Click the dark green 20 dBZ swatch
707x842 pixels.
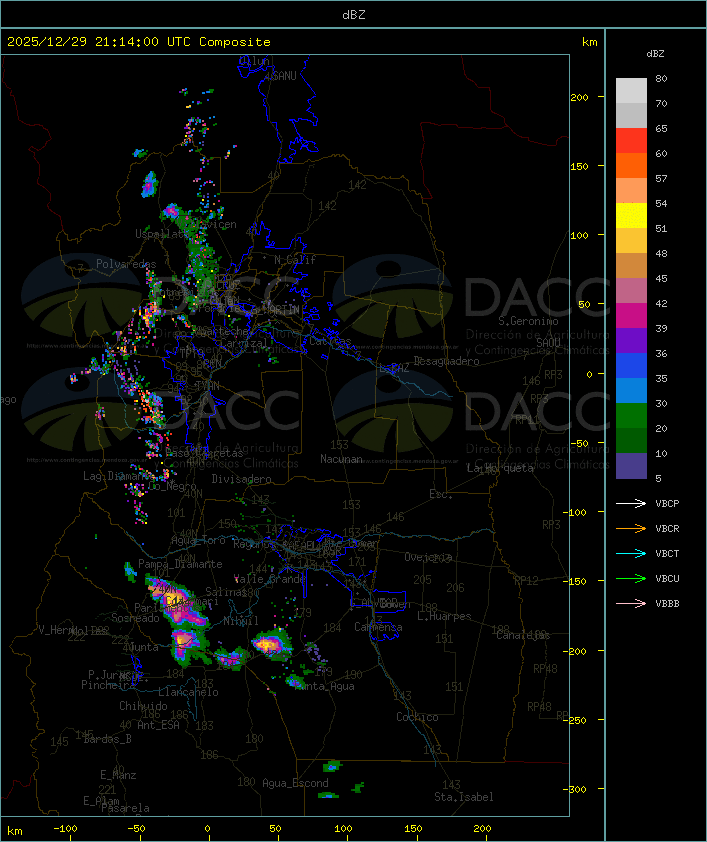[x=631, y=440]
